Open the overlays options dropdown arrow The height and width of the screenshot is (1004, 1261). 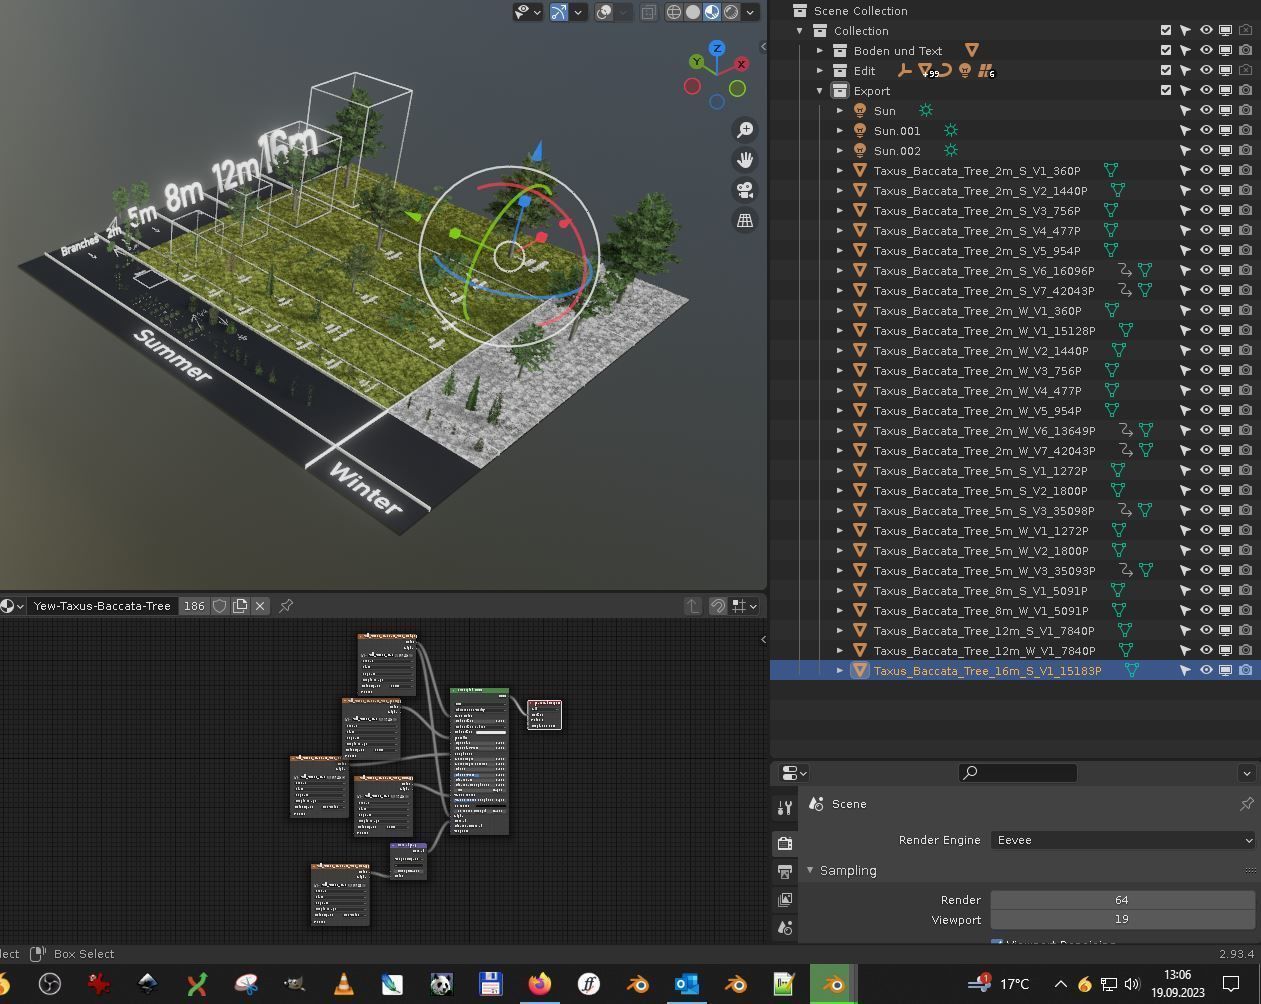tap(623, 12)
